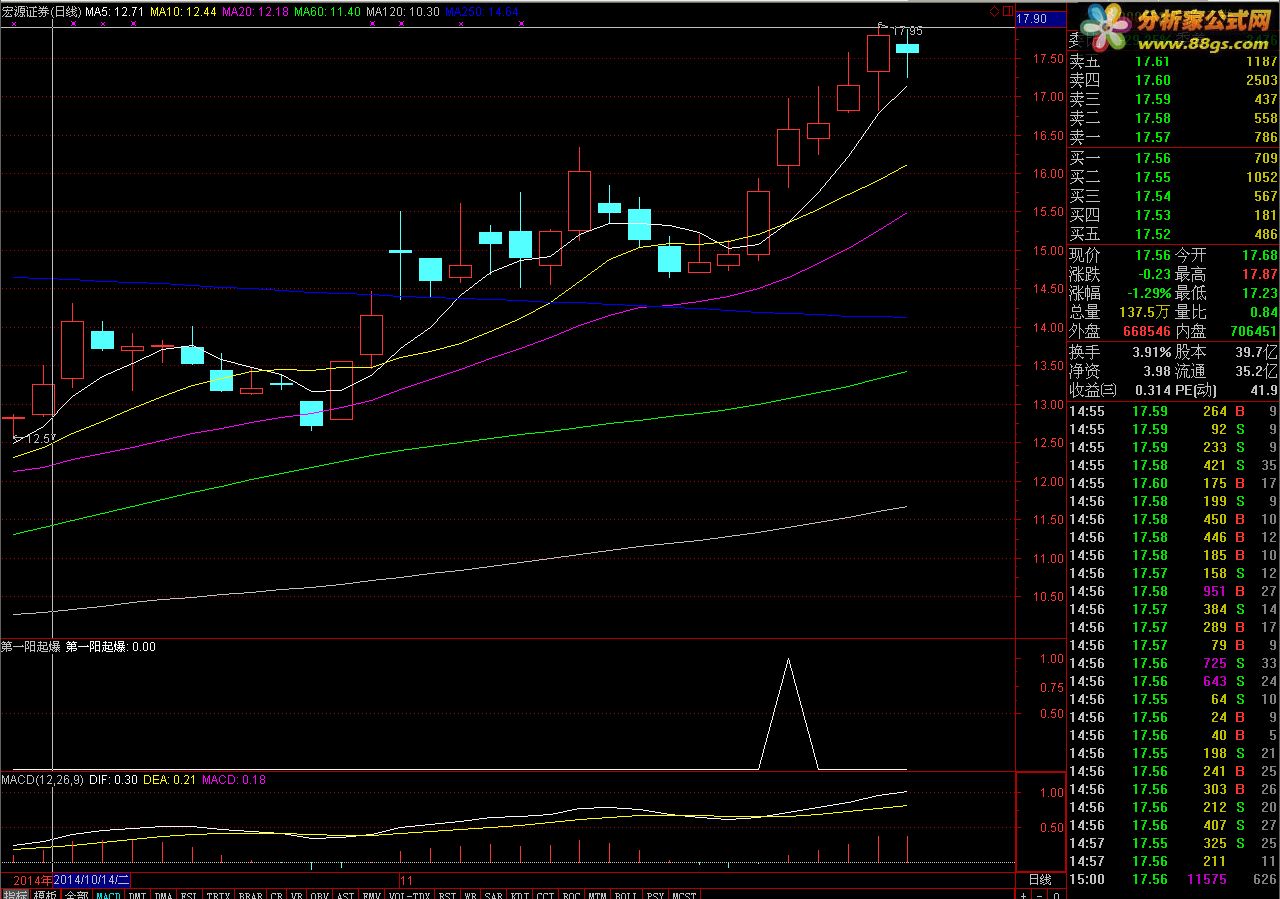The height and width of the screenshot is (899, 1280).
Task: Click the 2014/10/14/二 date label
Action: pos(92,880)
